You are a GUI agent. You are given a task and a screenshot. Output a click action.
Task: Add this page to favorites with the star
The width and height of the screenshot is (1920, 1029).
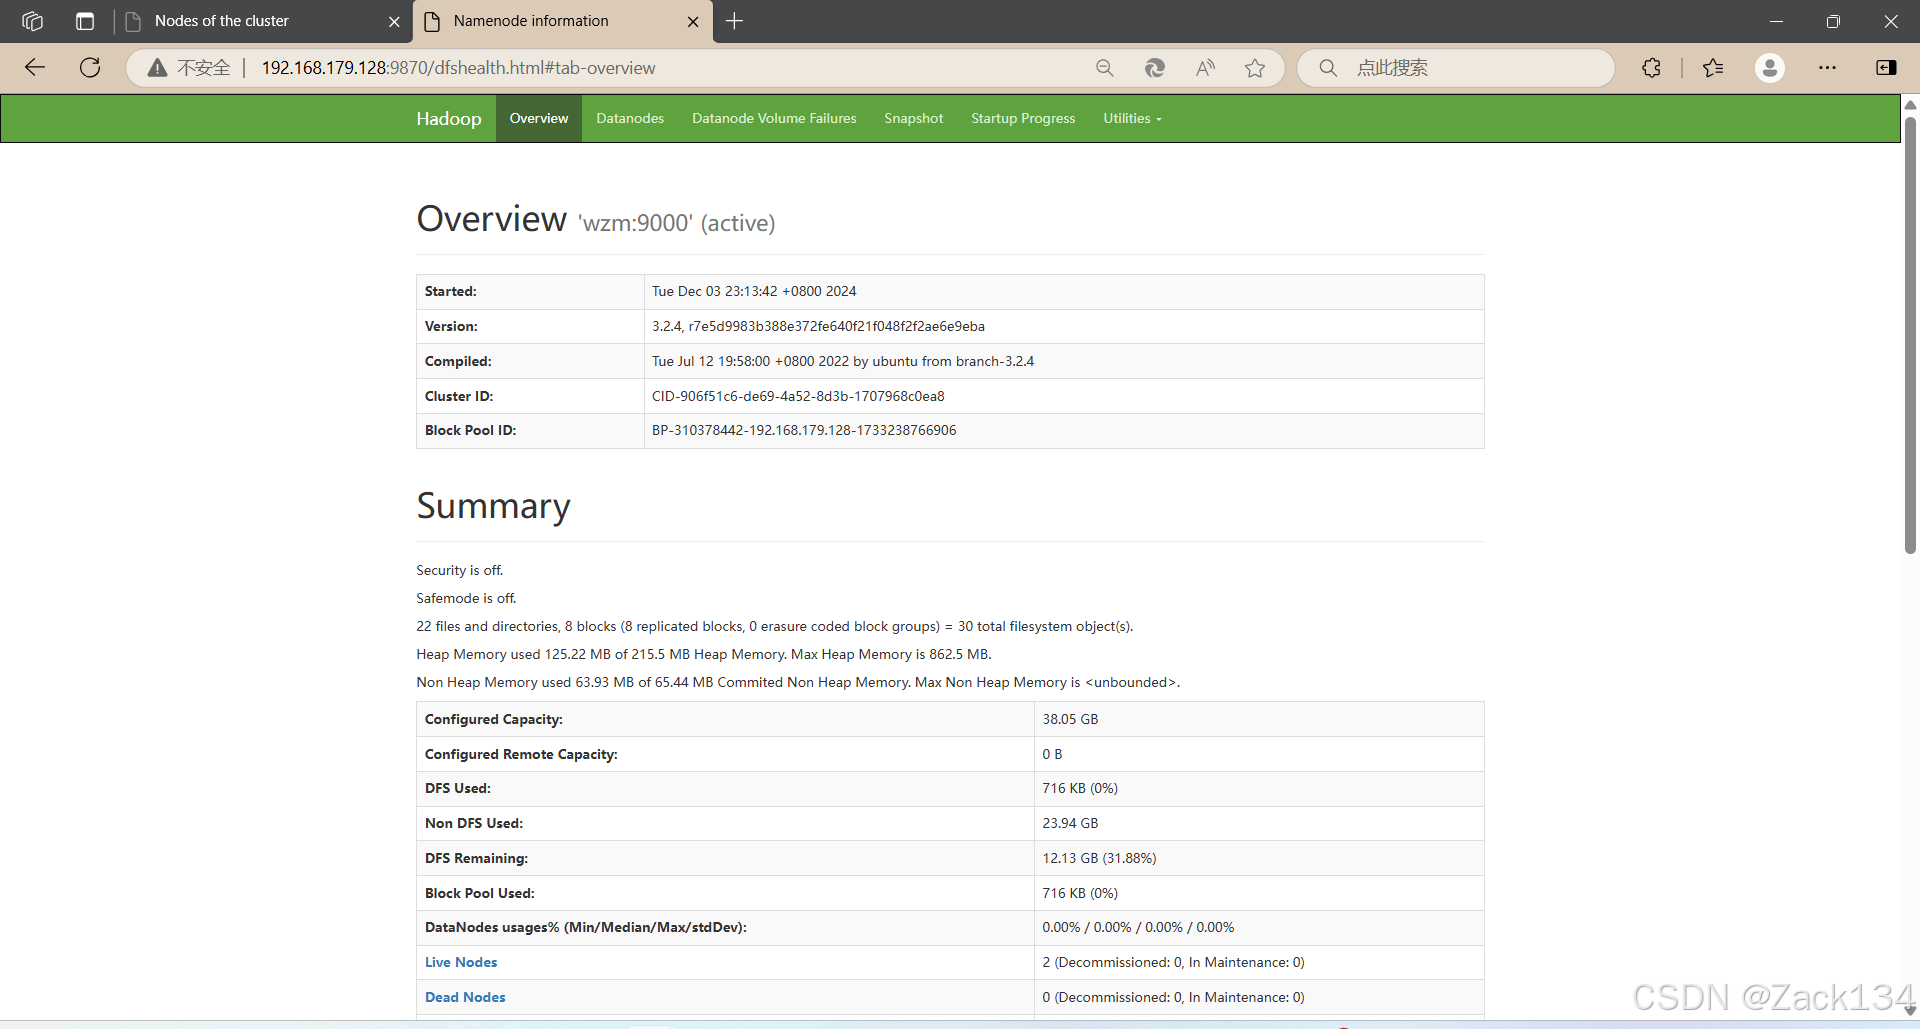(x=1255, y=68)
